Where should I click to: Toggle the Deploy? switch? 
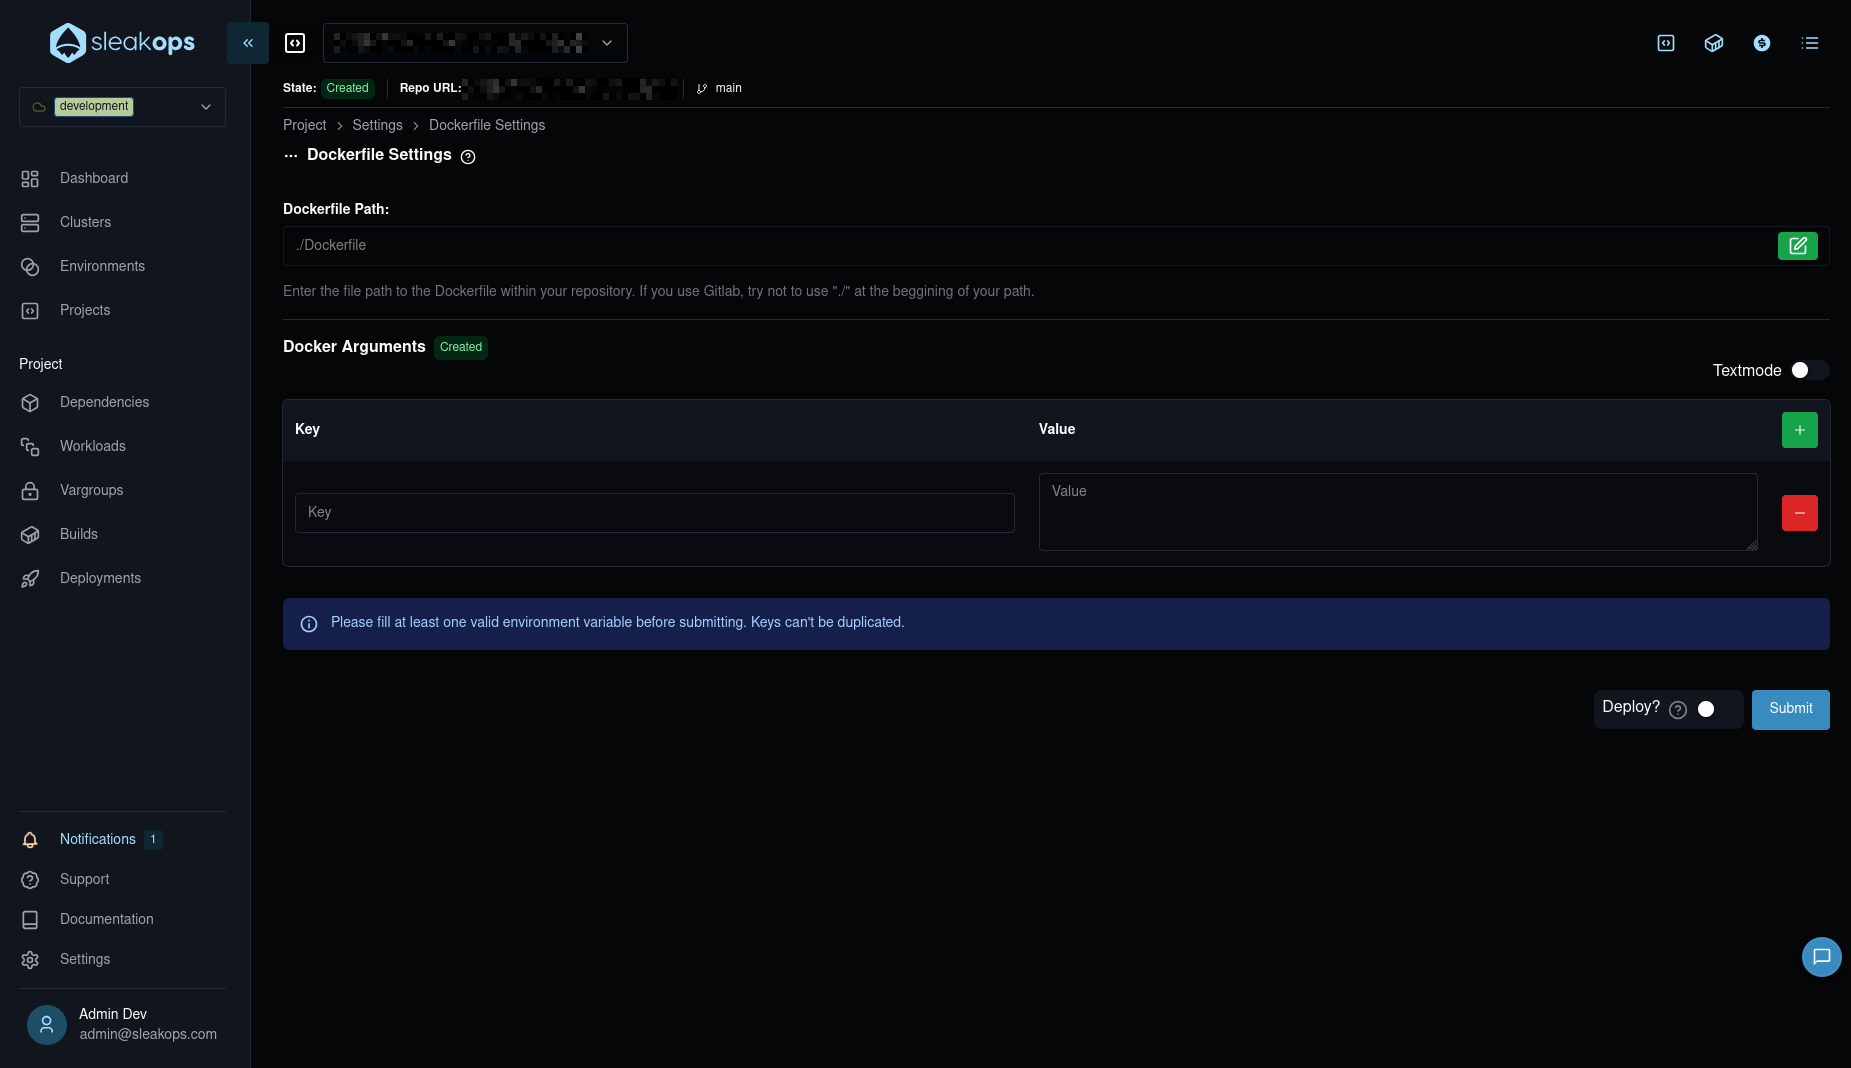pyautogui.click(x=1714, y=709)
